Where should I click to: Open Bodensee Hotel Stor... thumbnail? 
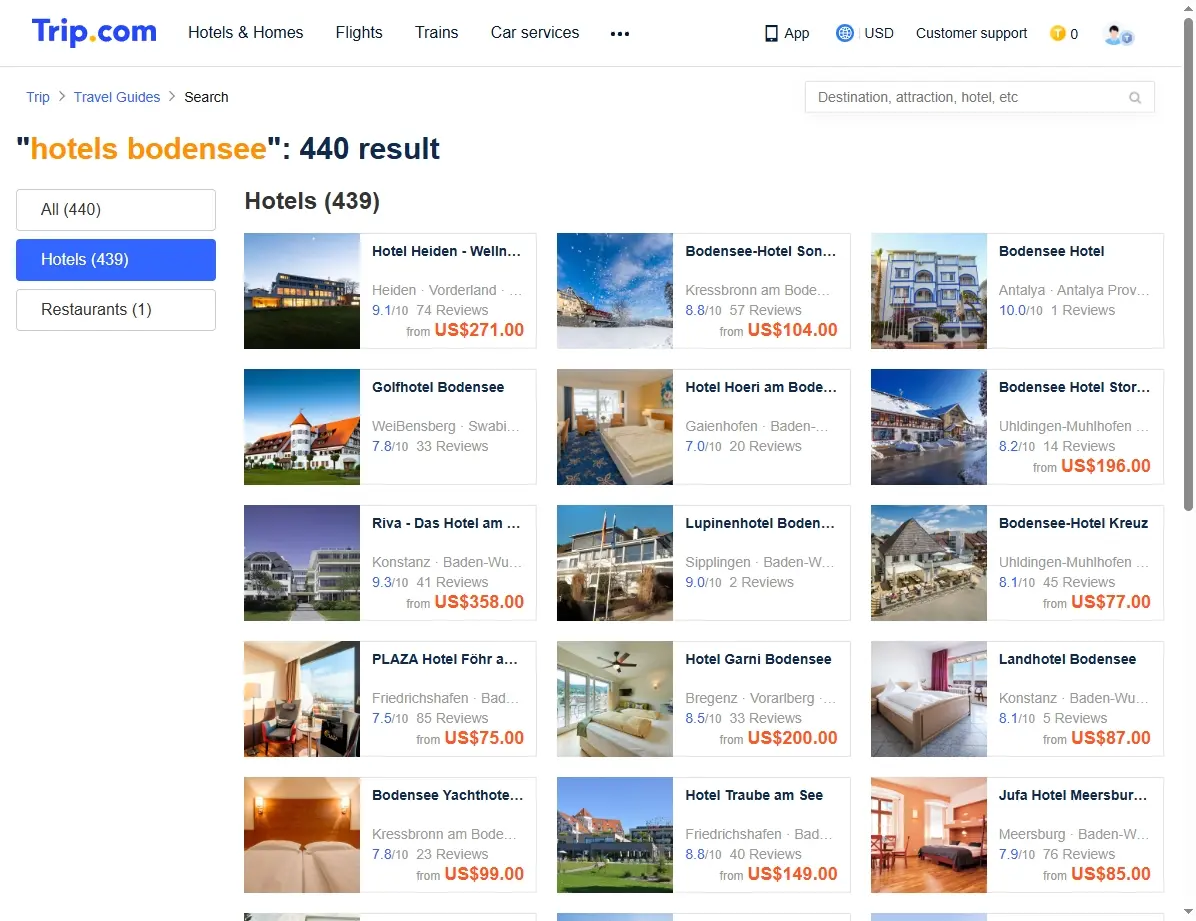928,427
